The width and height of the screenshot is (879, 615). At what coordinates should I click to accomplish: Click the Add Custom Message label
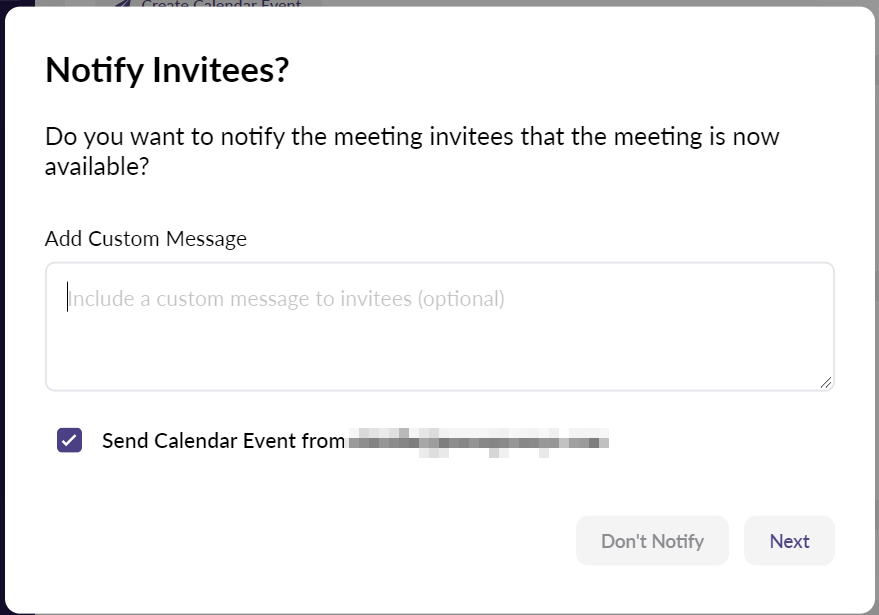point(146,238)
